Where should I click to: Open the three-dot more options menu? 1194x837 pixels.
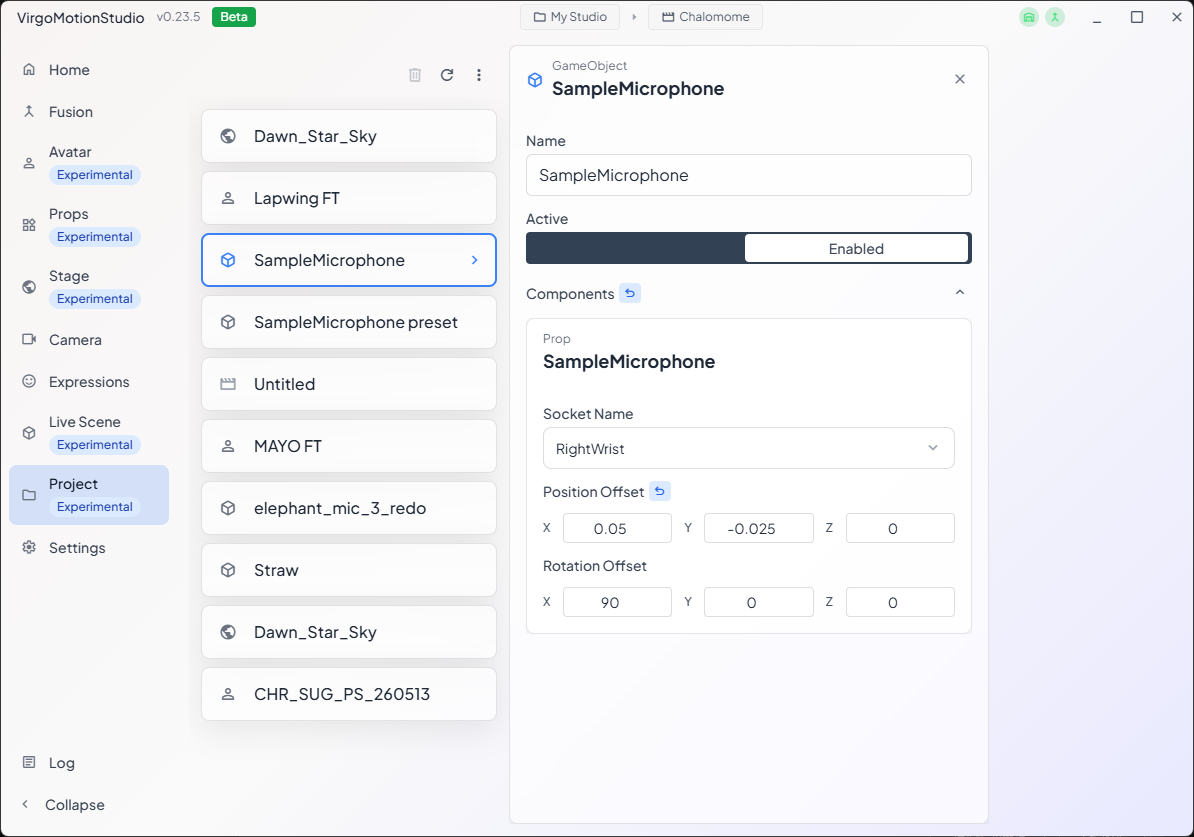click(479, 75)
